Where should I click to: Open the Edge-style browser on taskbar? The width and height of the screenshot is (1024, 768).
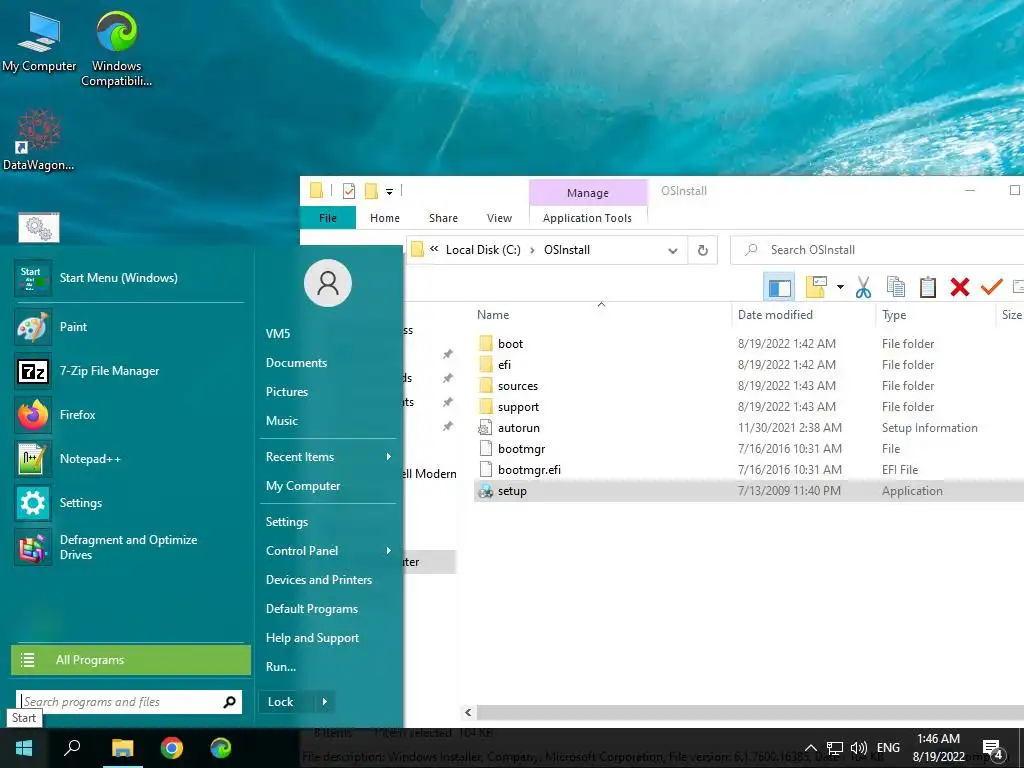(221, 748)
